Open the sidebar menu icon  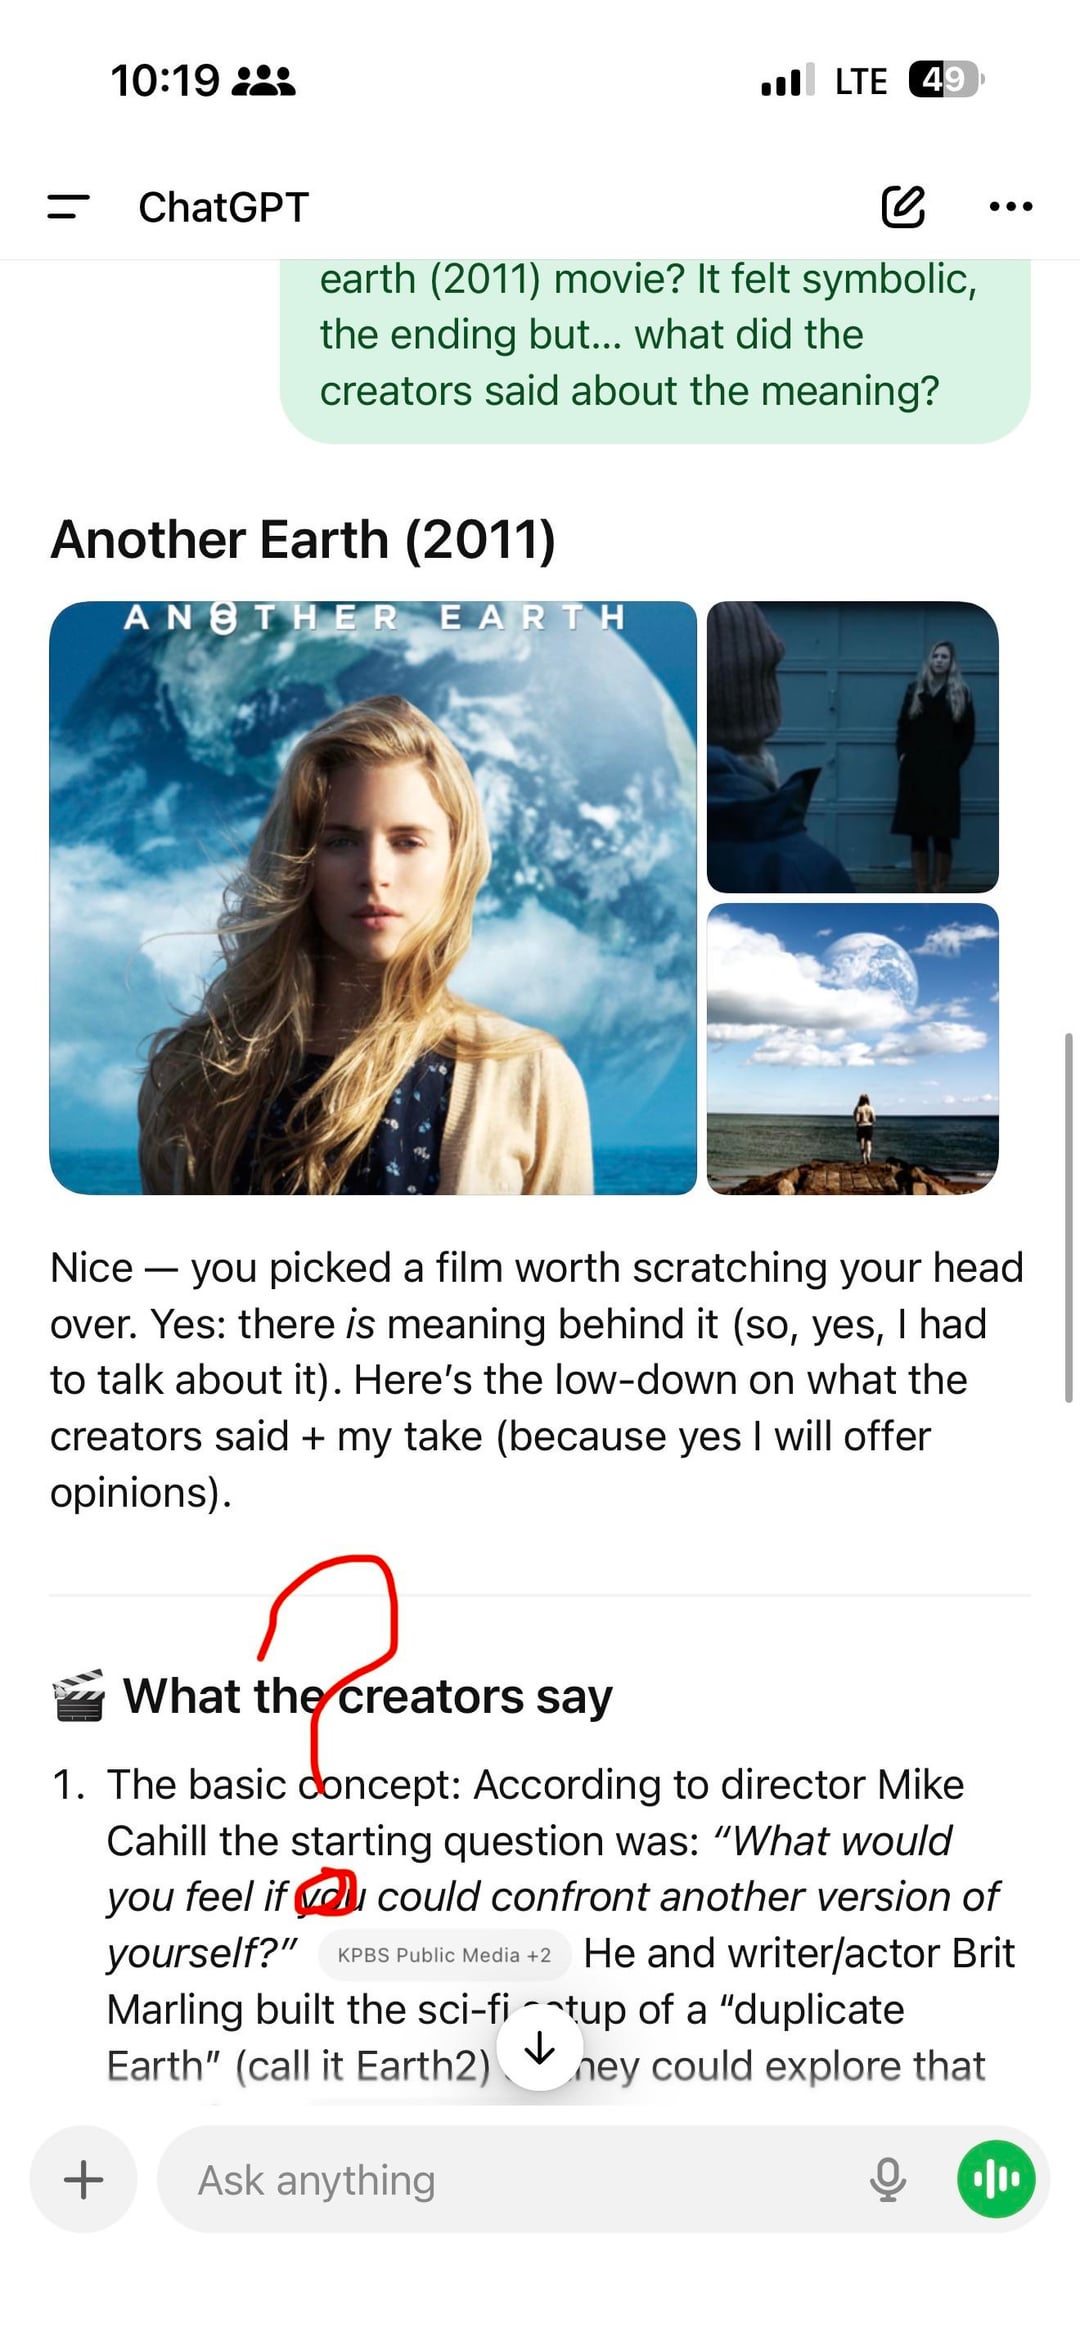[x=68, y=207]
